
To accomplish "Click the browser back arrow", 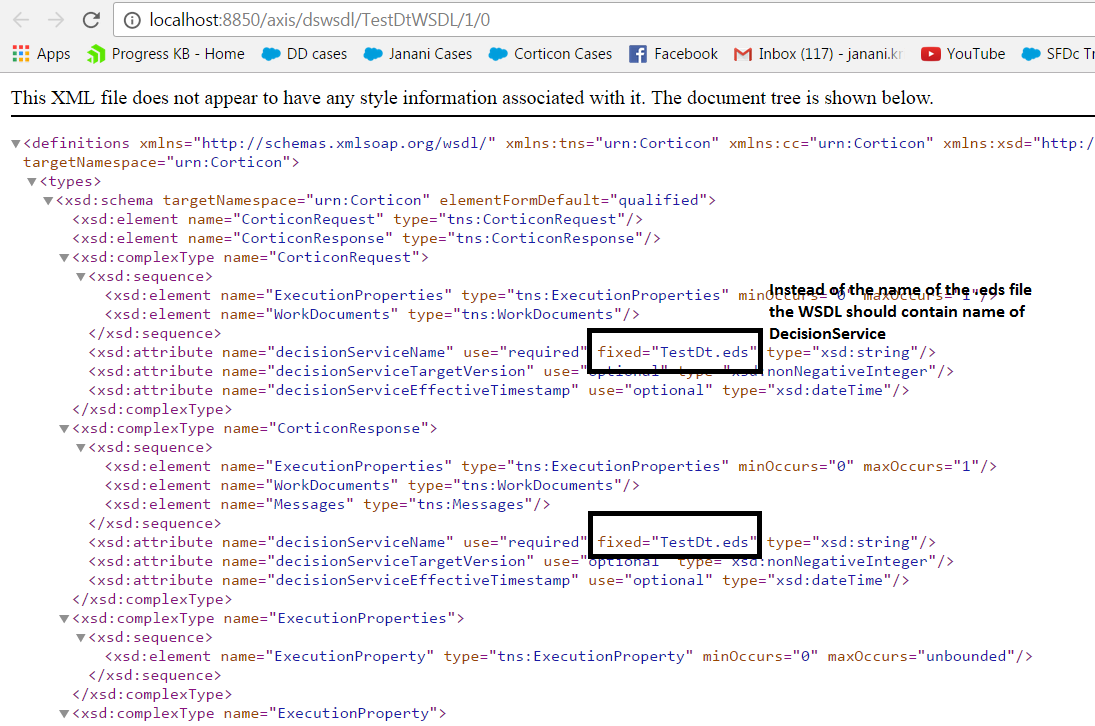I will (21, 20).
